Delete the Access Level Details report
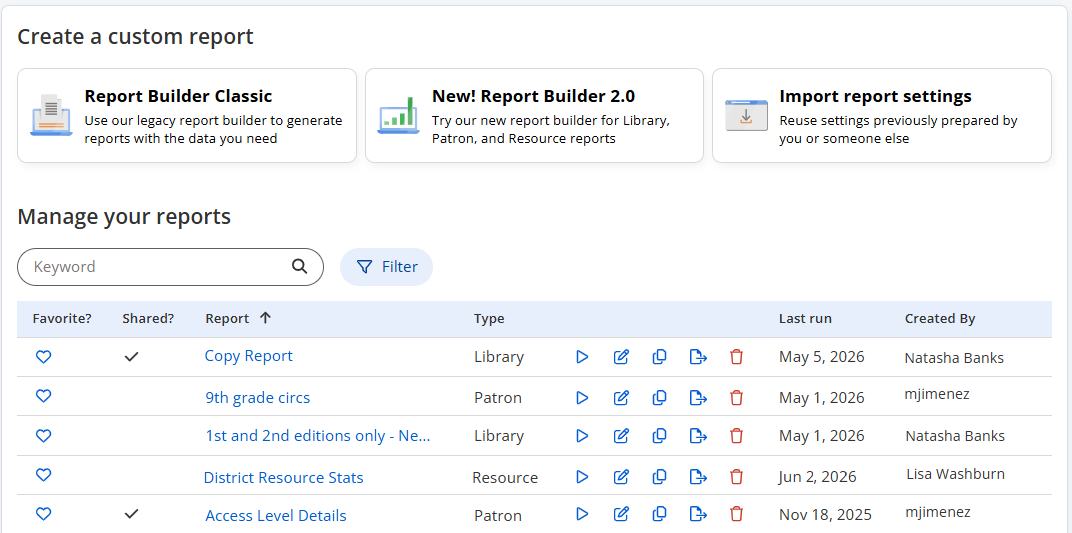This screenshot has height=533, width=1072. coord(736,514)
